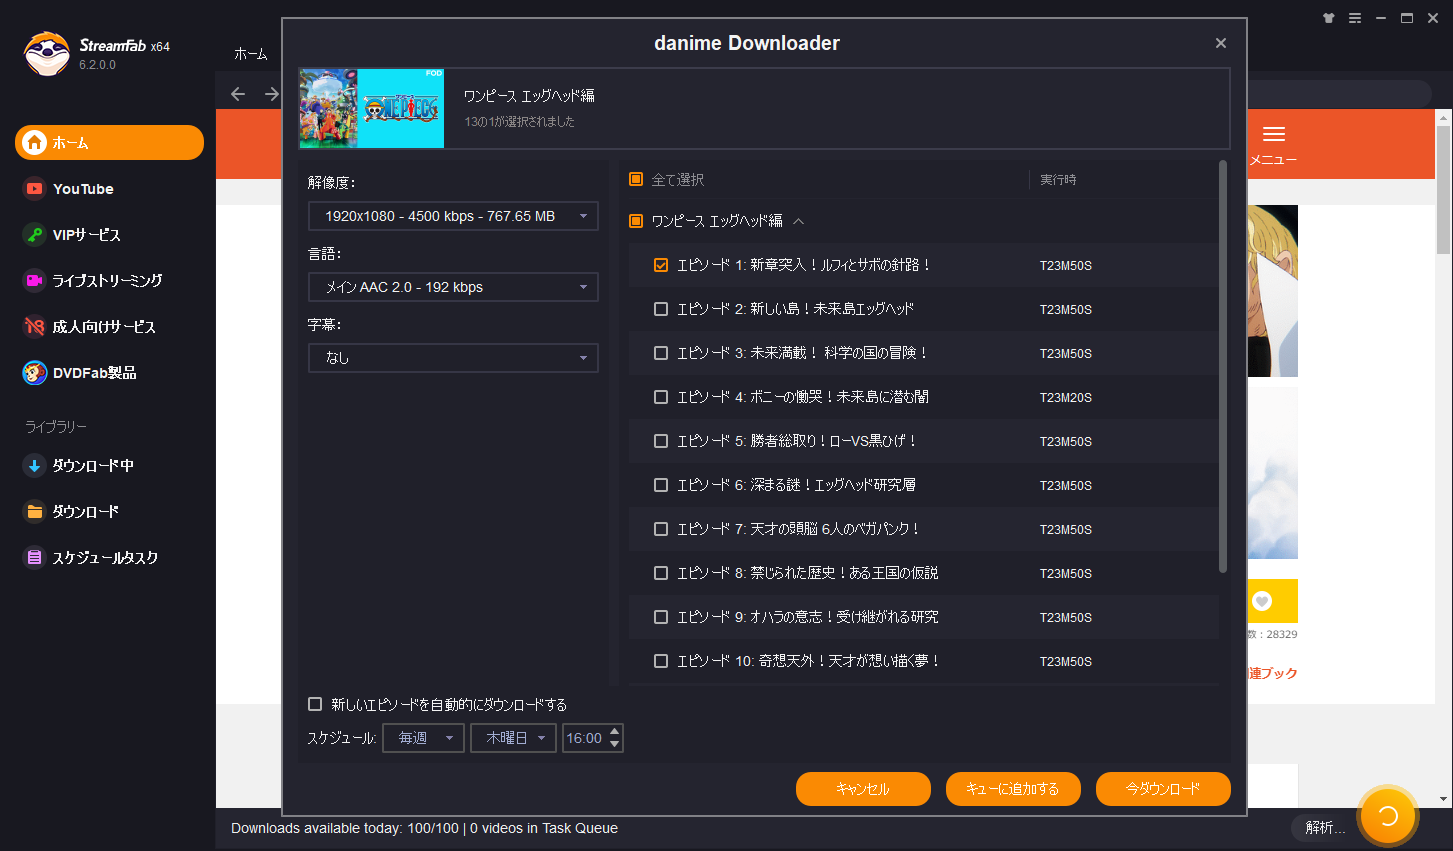Enable auto-download new episodes checkbox

315,704
